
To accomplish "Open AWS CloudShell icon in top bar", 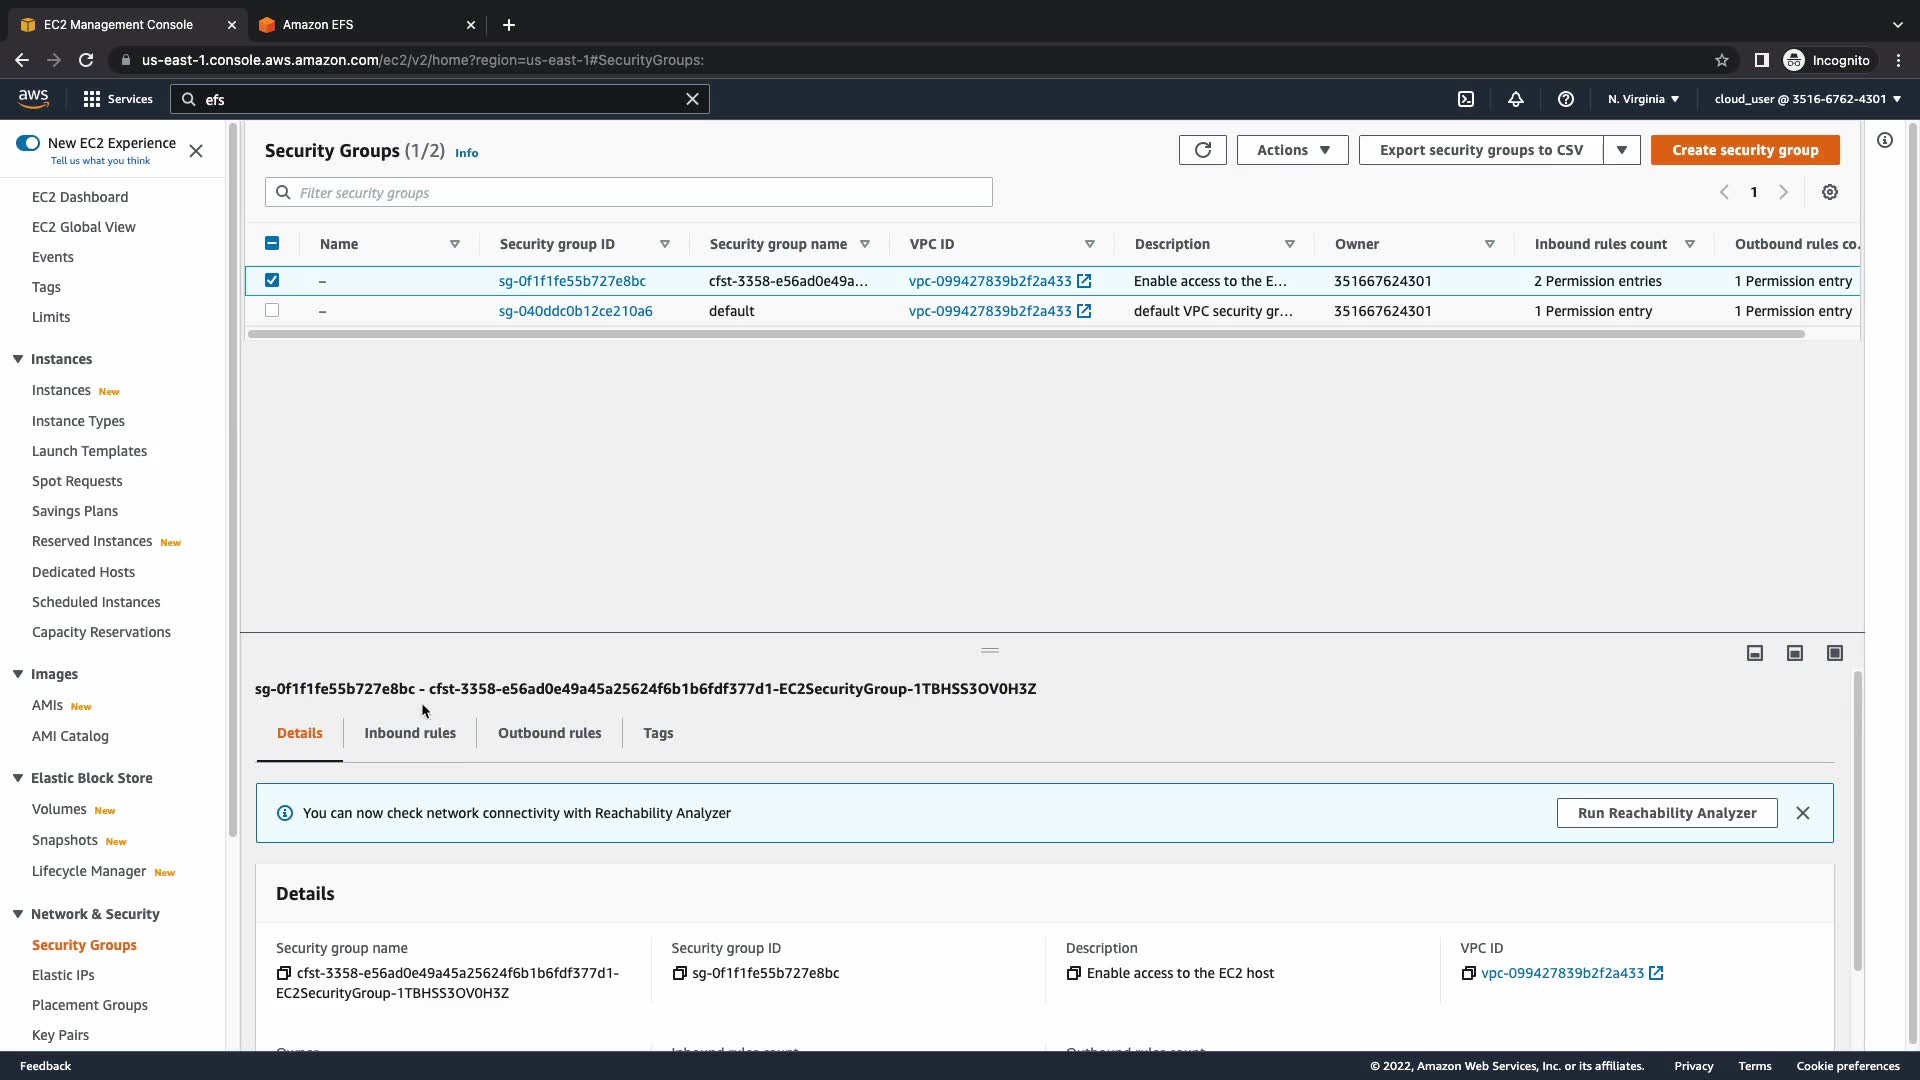I will [x=1466, y=99].
